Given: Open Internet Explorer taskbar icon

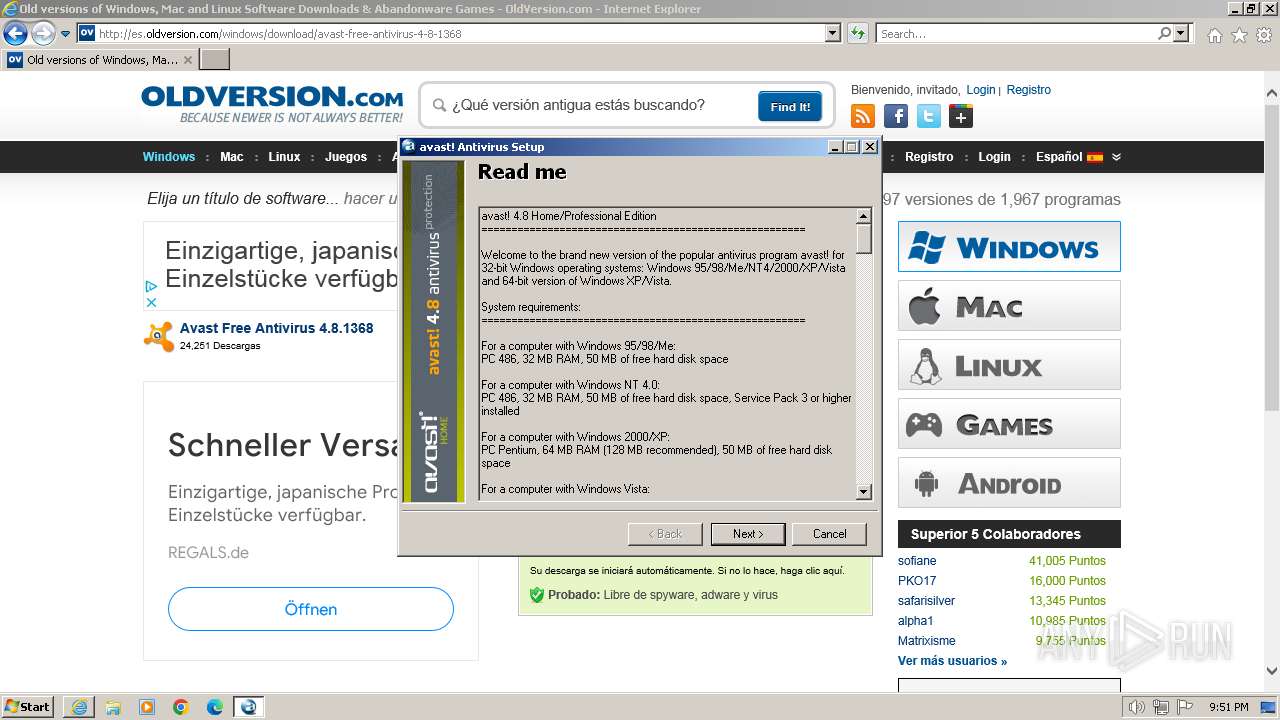Looking at the screenshot, I should click(x=79, y=707).
